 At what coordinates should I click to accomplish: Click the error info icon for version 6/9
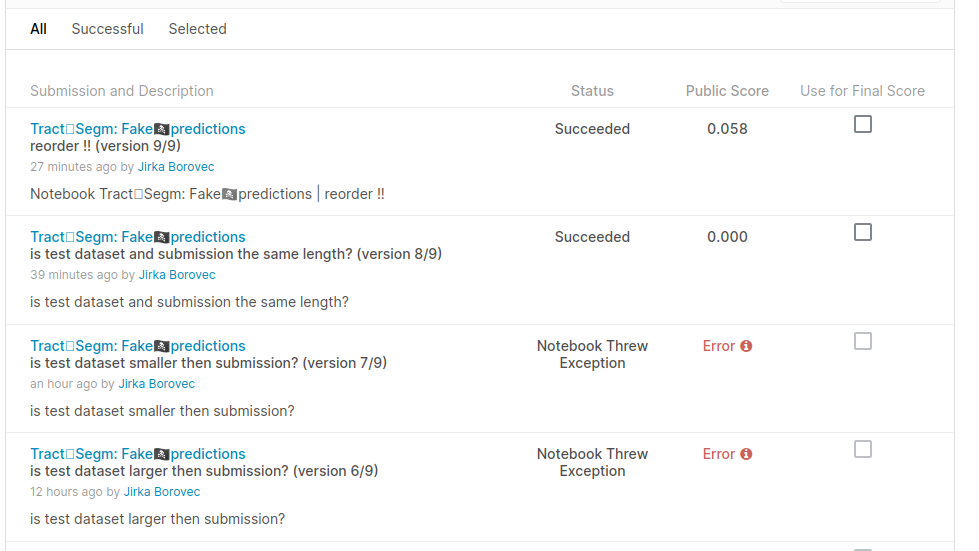746,454
